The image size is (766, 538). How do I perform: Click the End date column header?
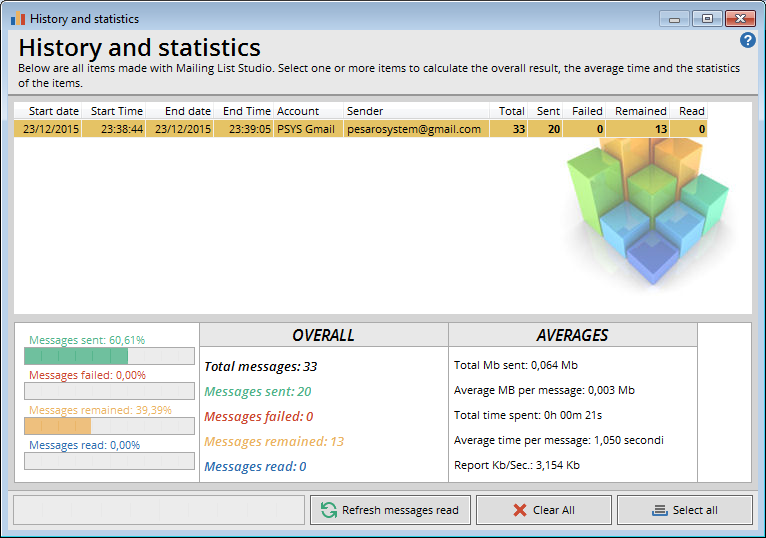tap(187, 111)
